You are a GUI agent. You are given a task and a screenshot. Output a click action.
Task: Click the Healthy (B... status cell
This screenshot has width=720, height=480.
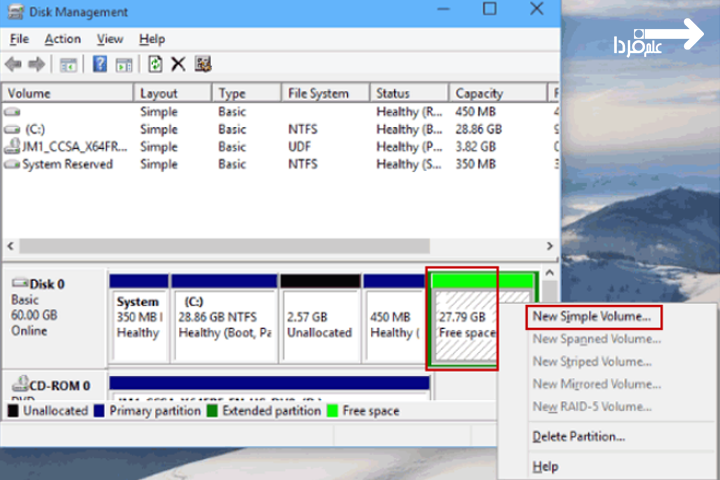point(409,130)
